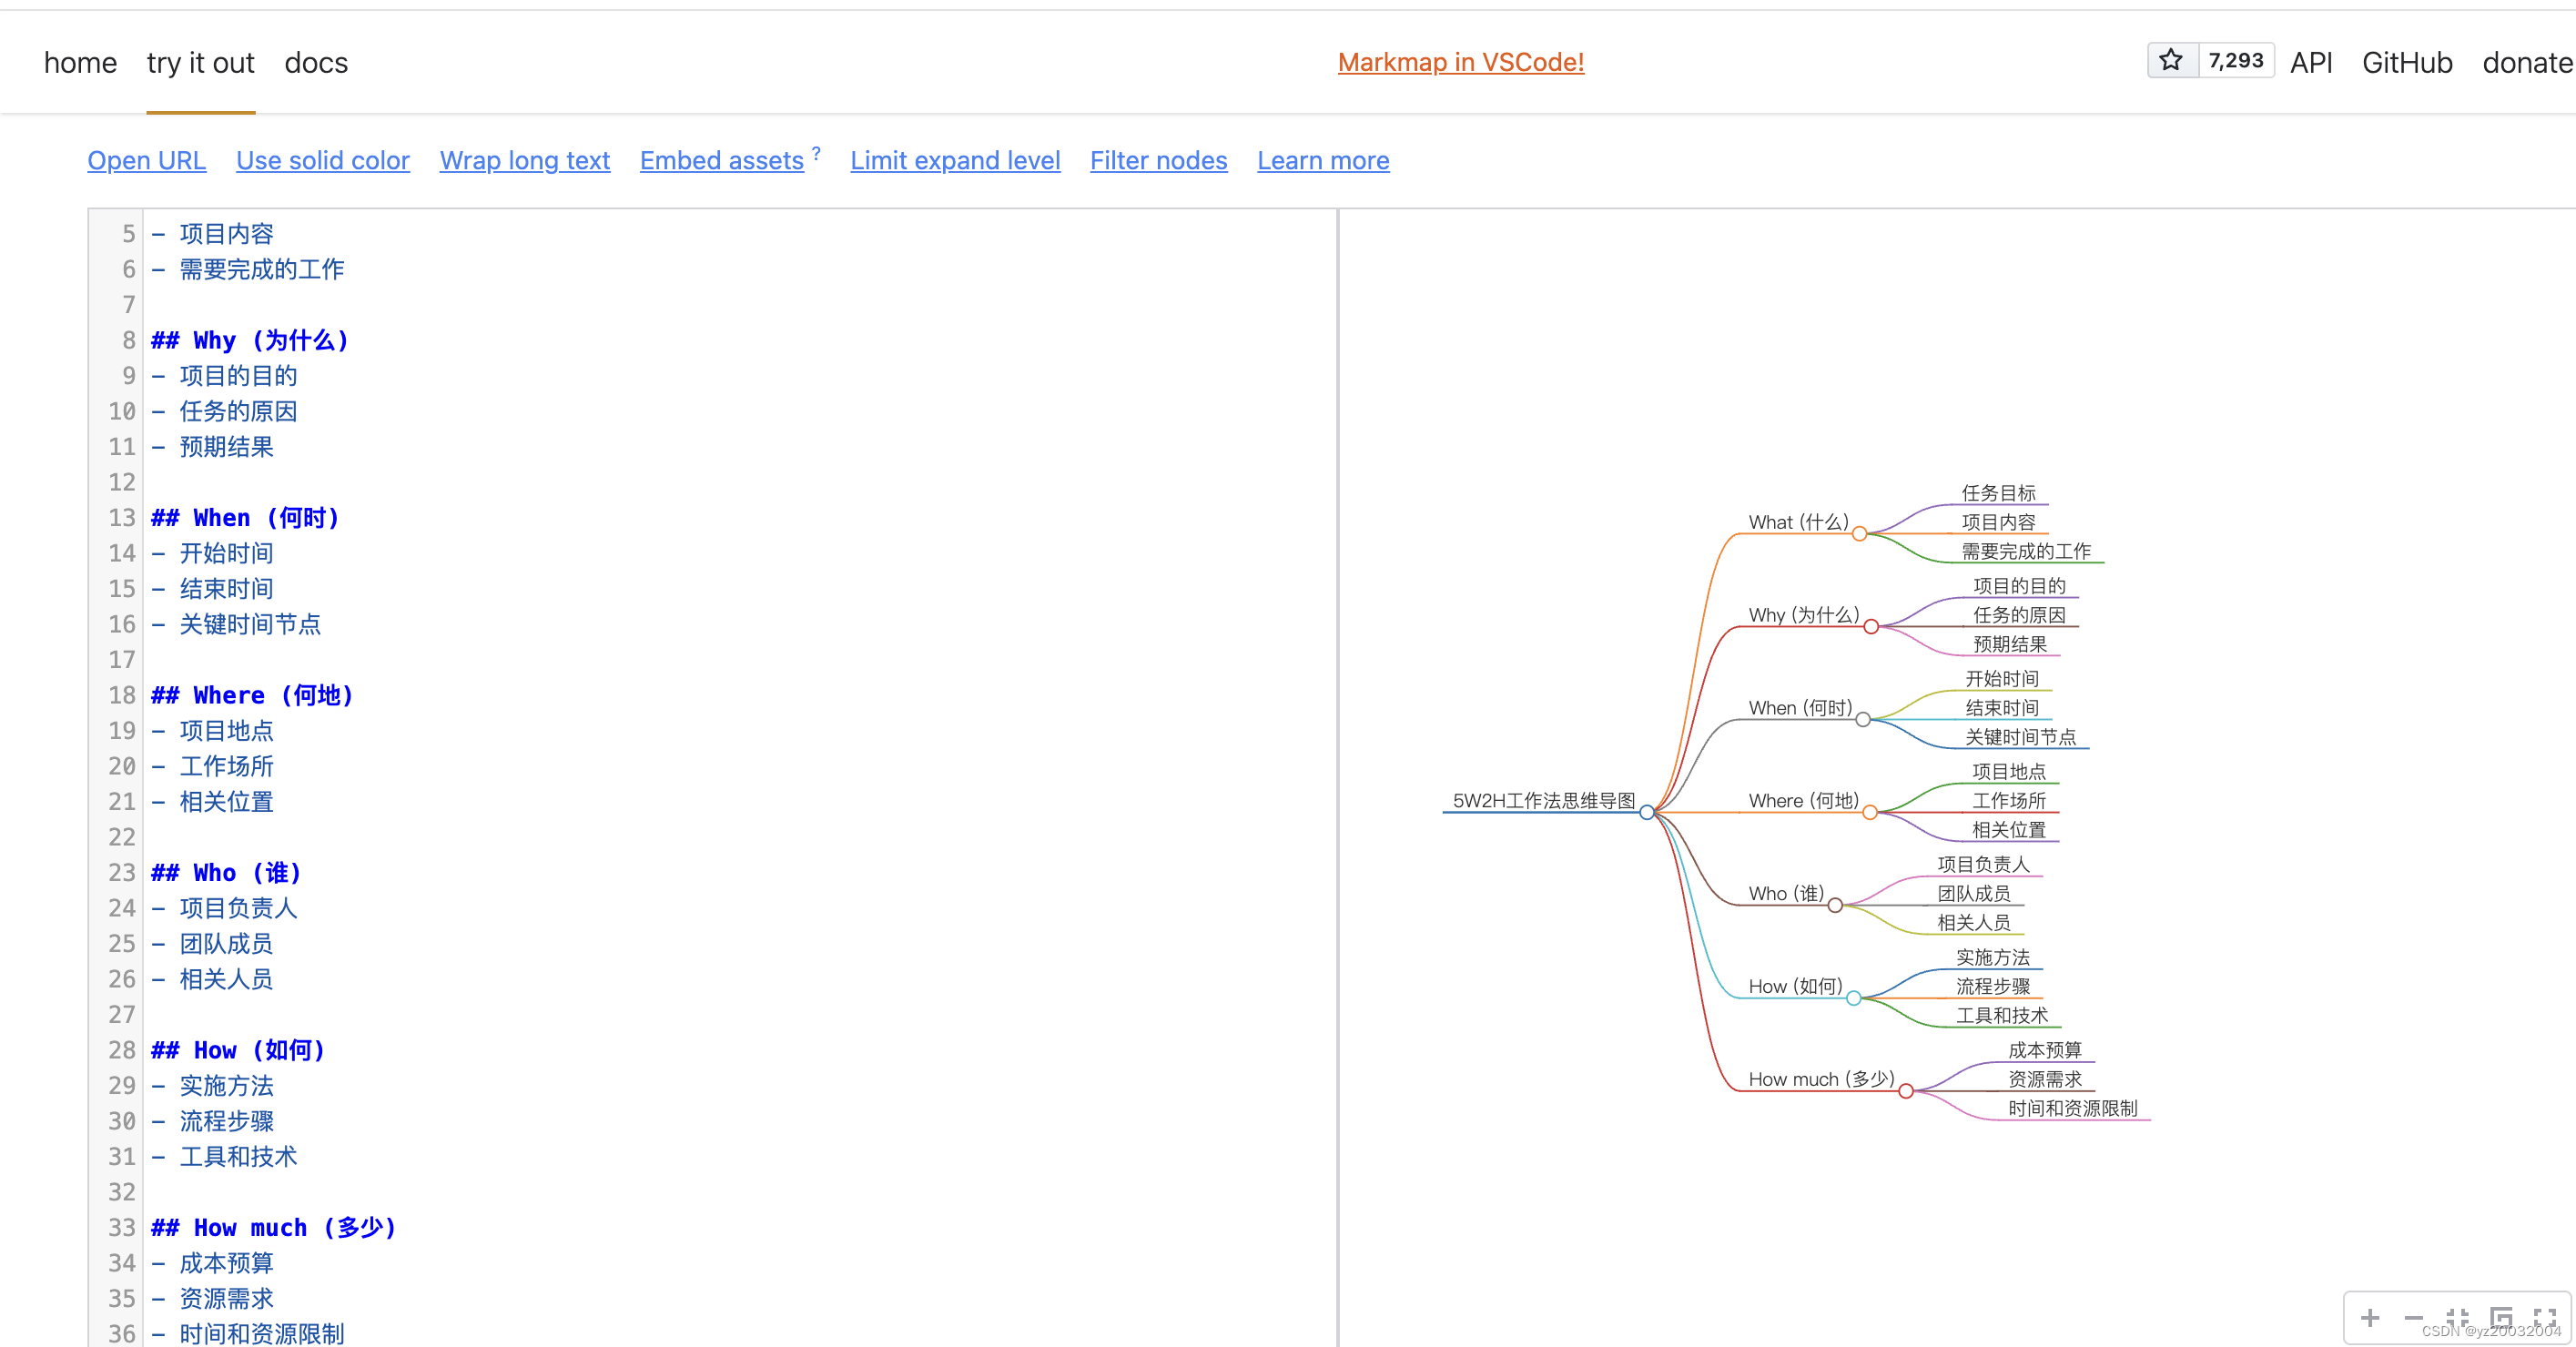Image resolution: width=2576 pixels, height=1347 pixels.
Task: Click editor line 18 Where (何地) heading
Action: [x=252, y=695]
